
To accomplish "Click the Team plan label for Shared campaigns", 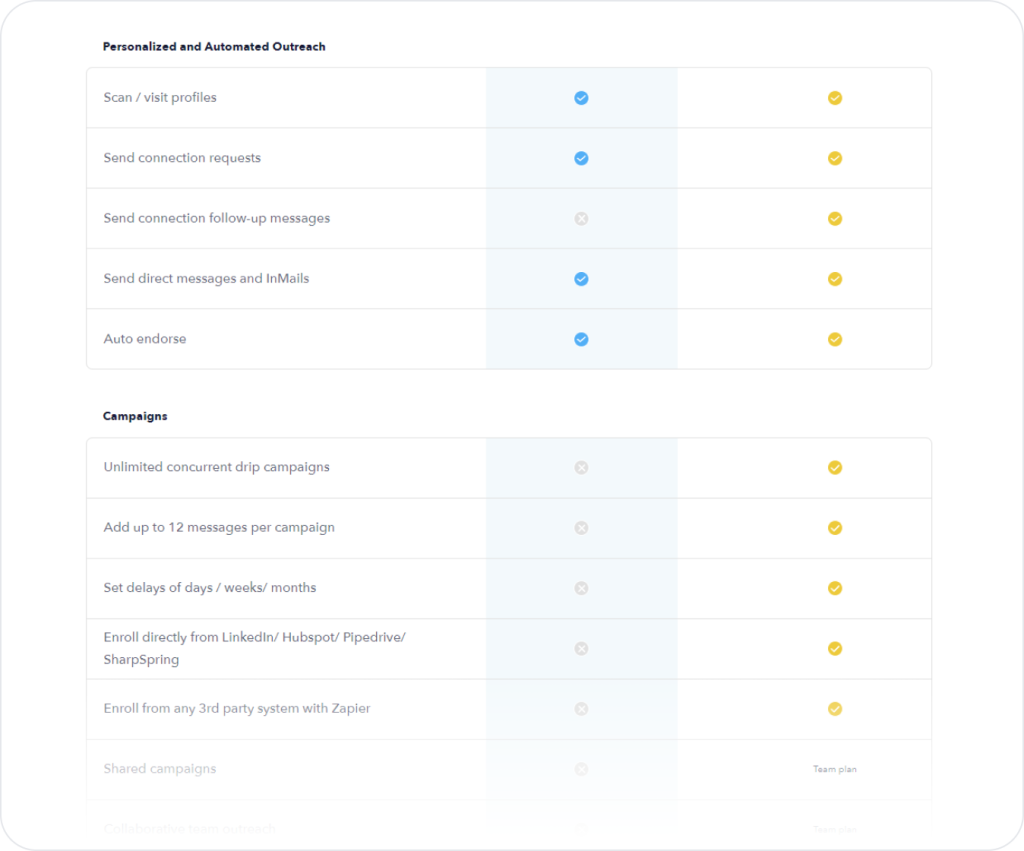I will (834, 769).
